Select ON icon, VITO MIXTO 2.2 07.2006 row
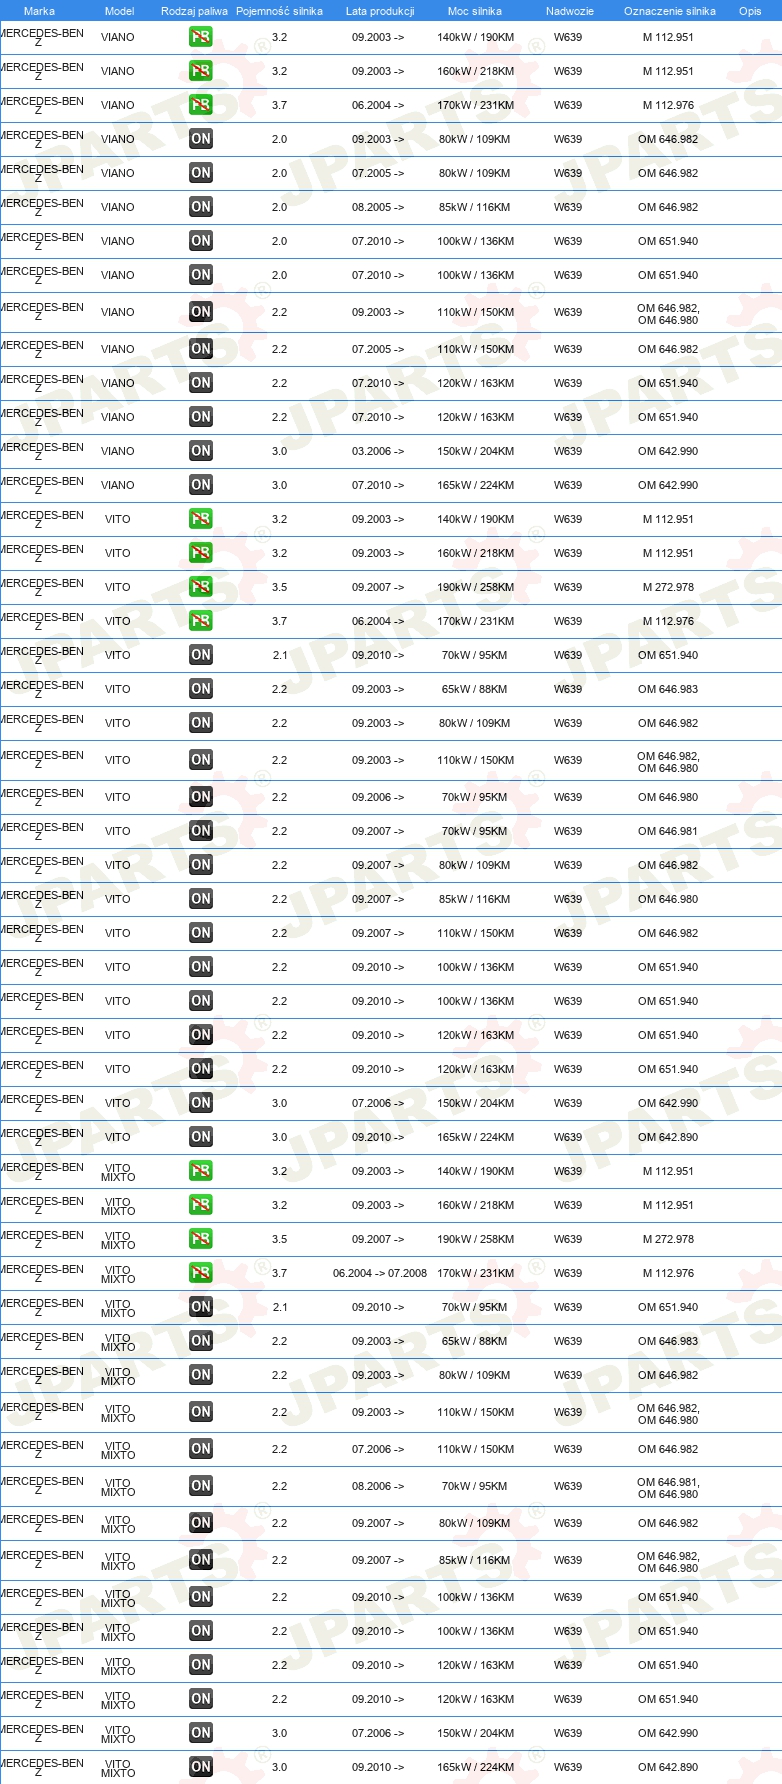This screenshot has width=782, height=1784. coord(201,1449)
